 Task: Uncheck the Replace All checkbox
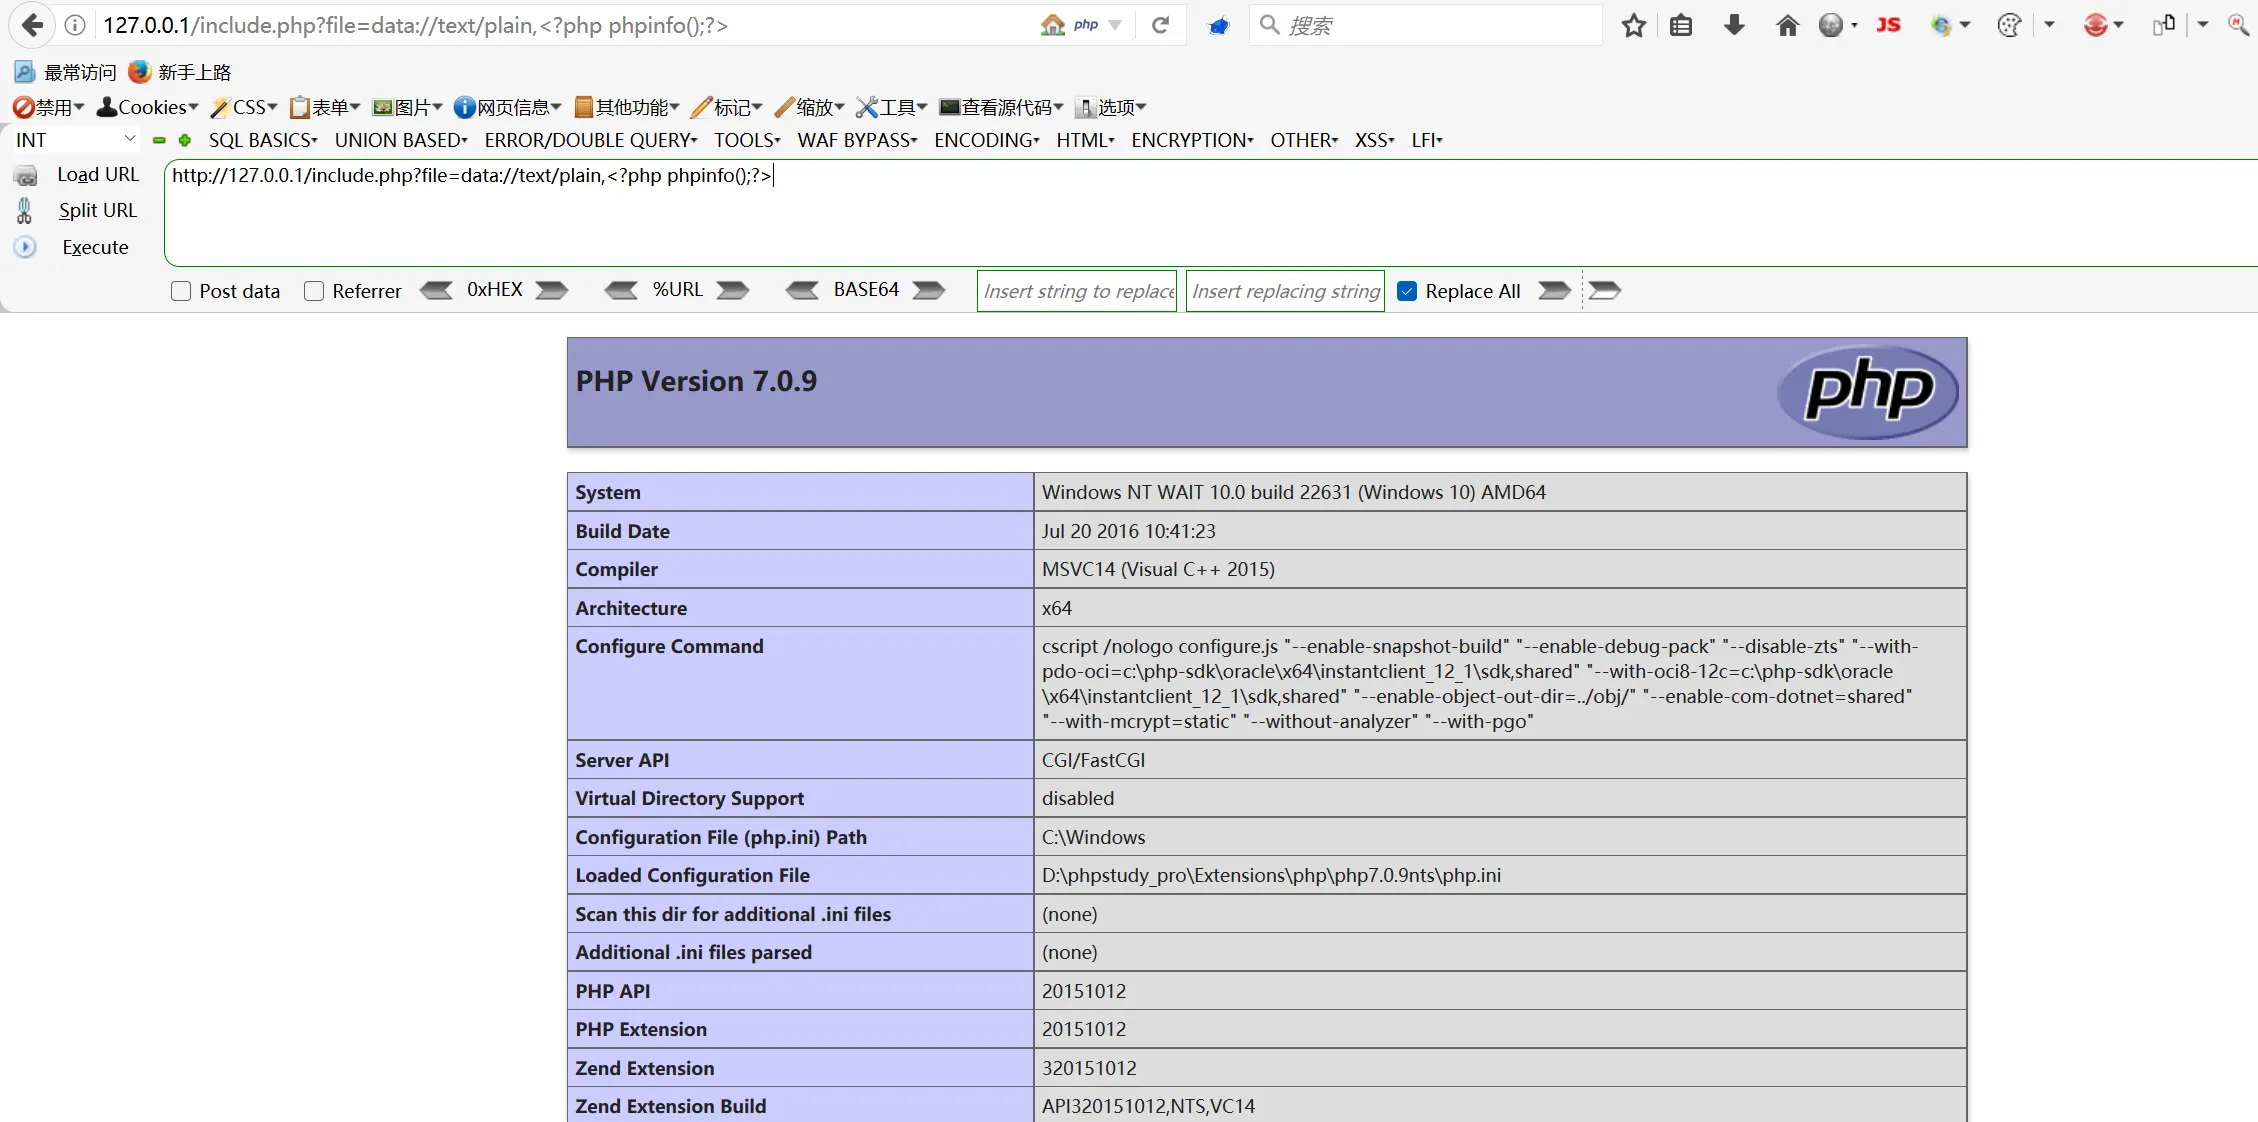(1407, 291)
